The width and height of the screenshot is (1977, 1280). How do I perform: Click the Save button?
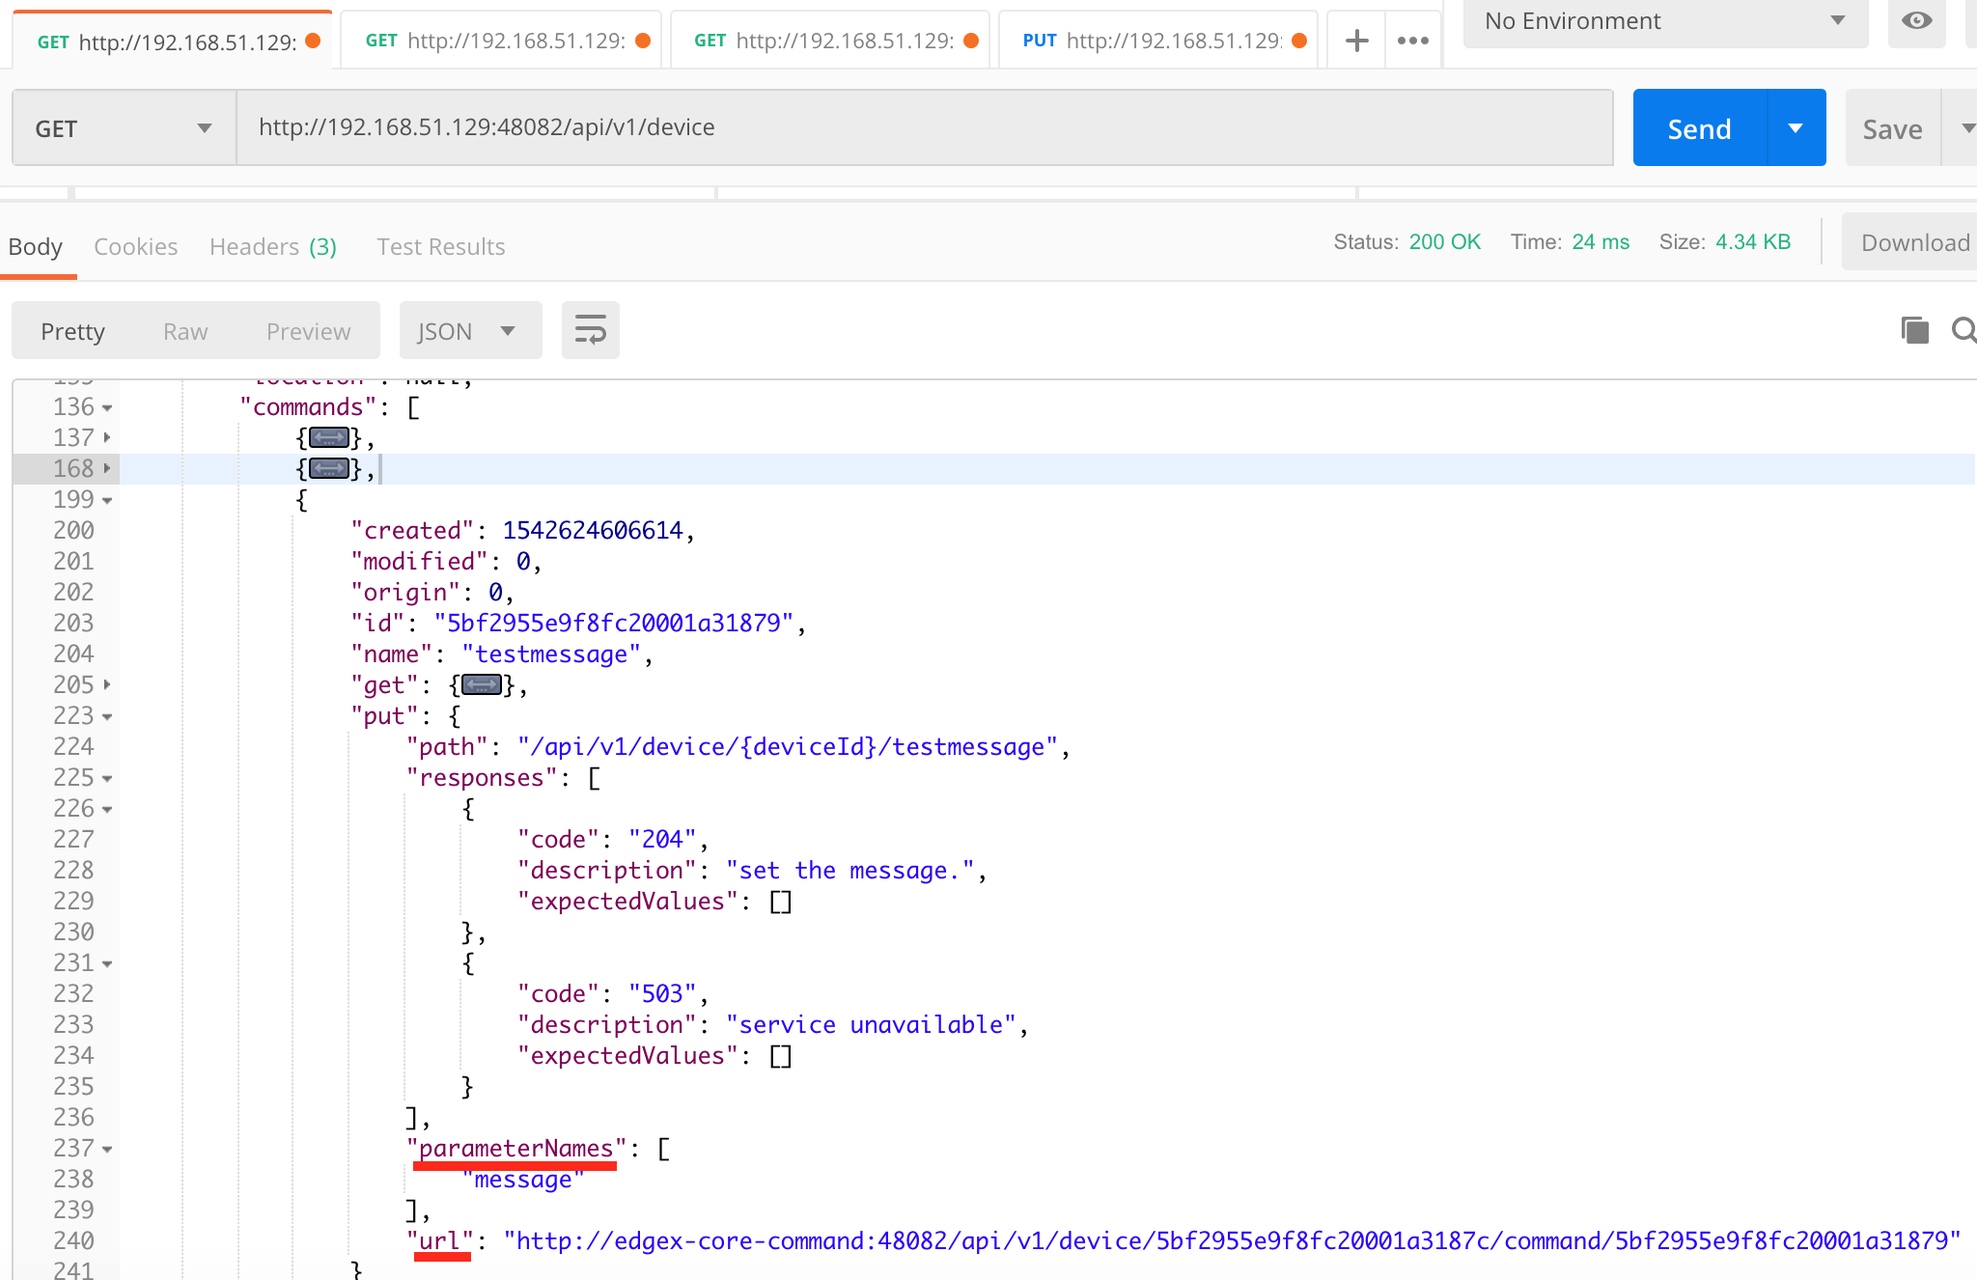pyautogui.click(x=1892, y=128)
